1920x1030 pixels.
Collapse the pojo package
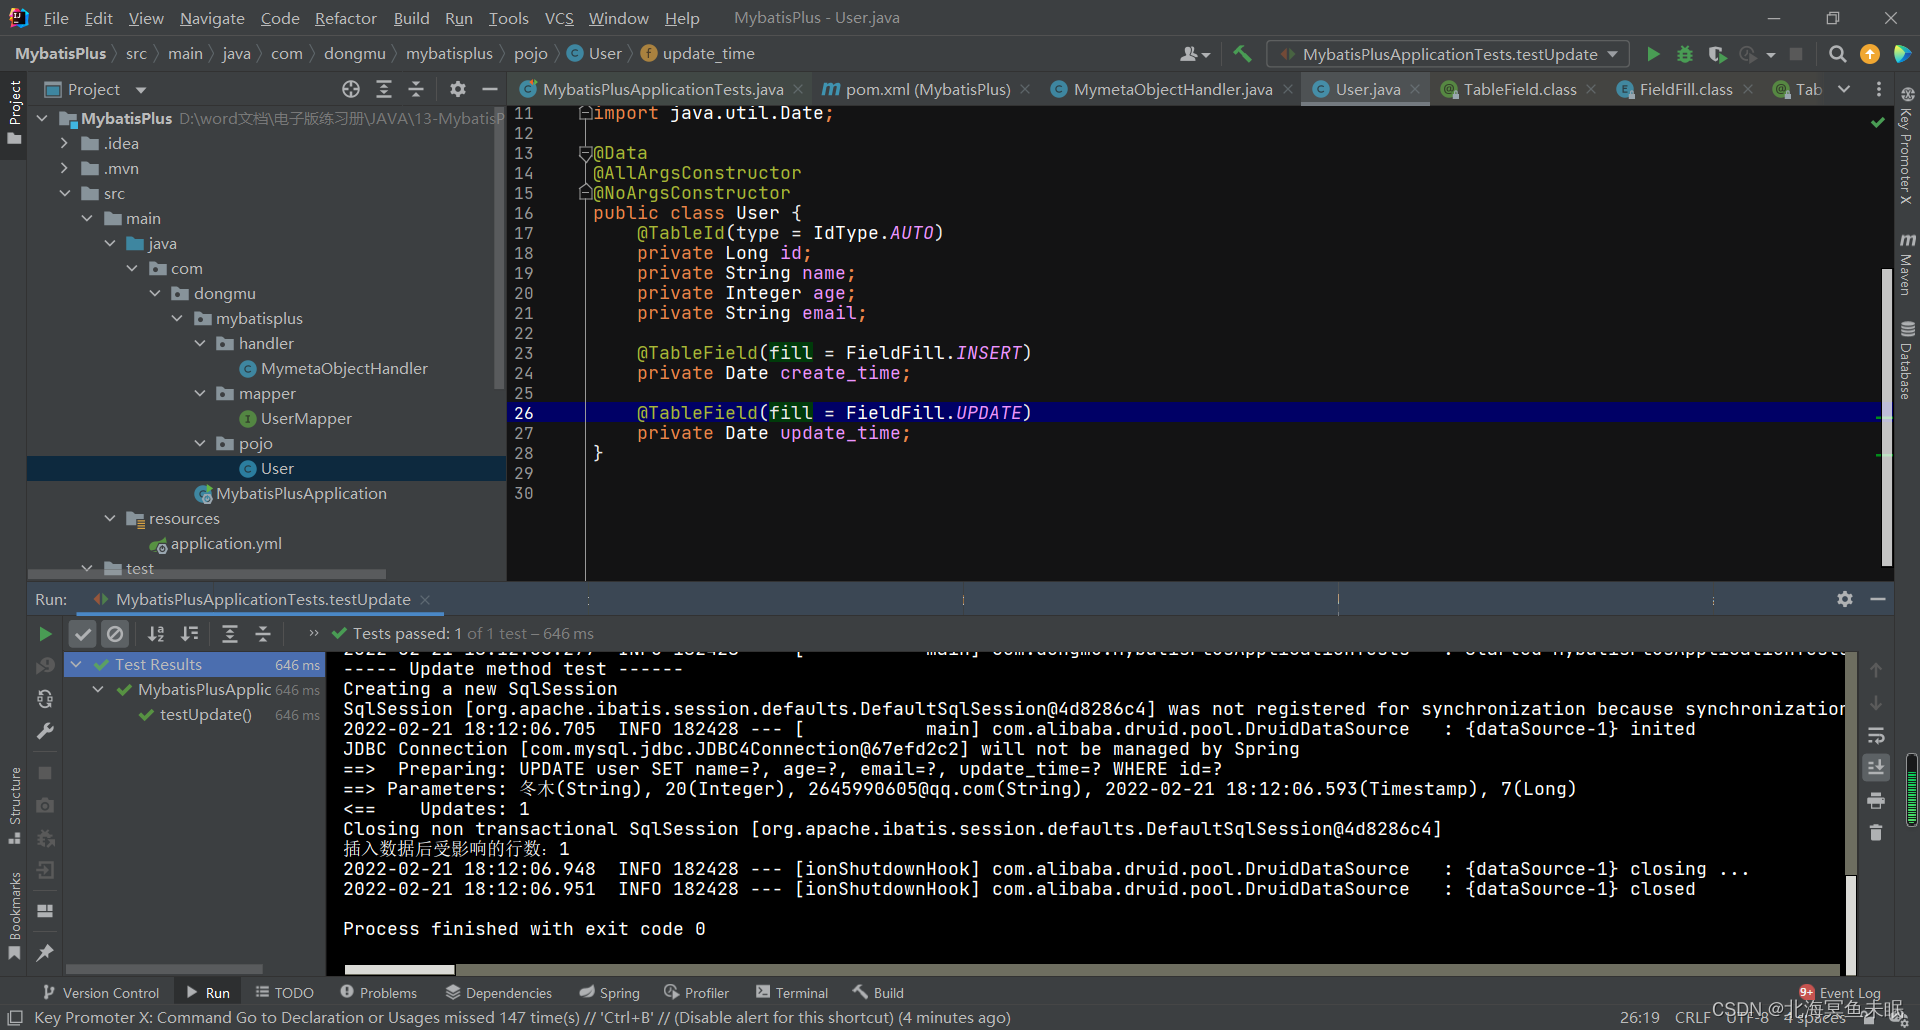(200, 443)
